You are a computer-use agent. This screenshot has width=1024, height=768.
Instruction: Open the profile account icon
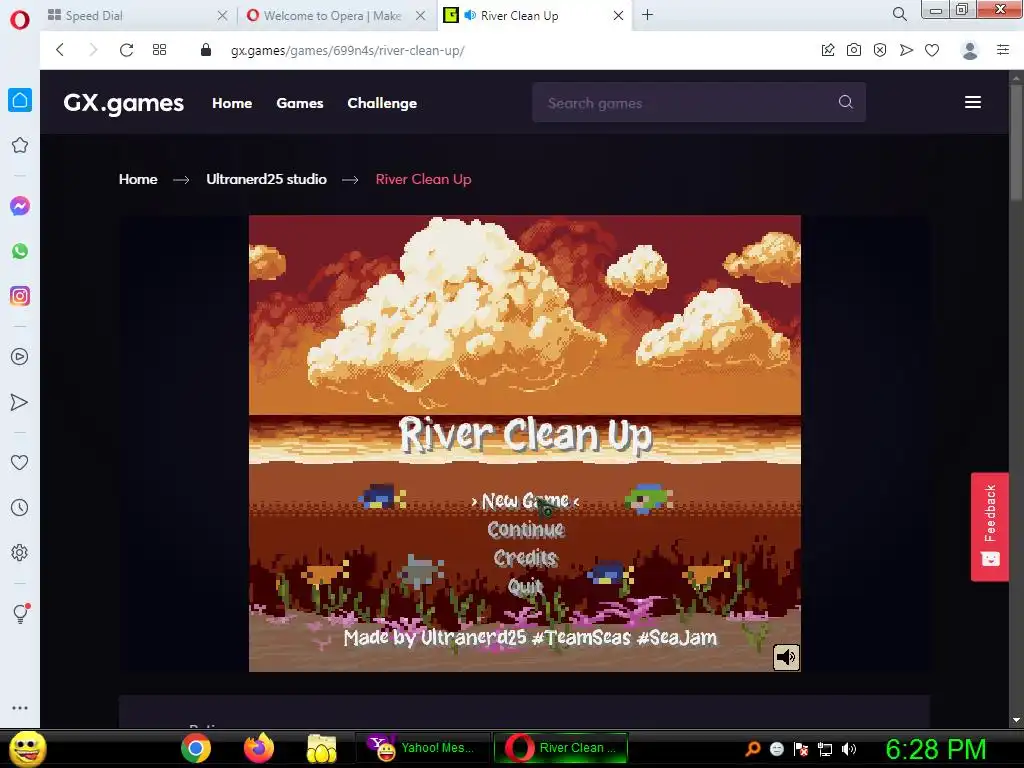(970, 50)
